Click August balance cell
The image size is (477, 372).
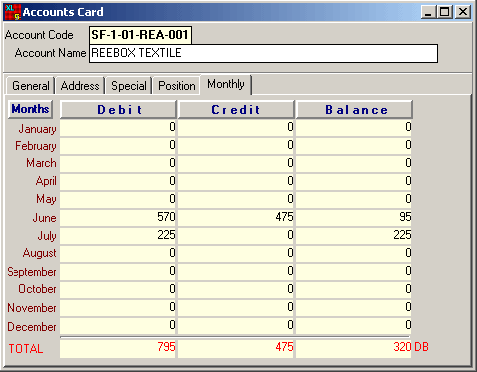[354, 253]
